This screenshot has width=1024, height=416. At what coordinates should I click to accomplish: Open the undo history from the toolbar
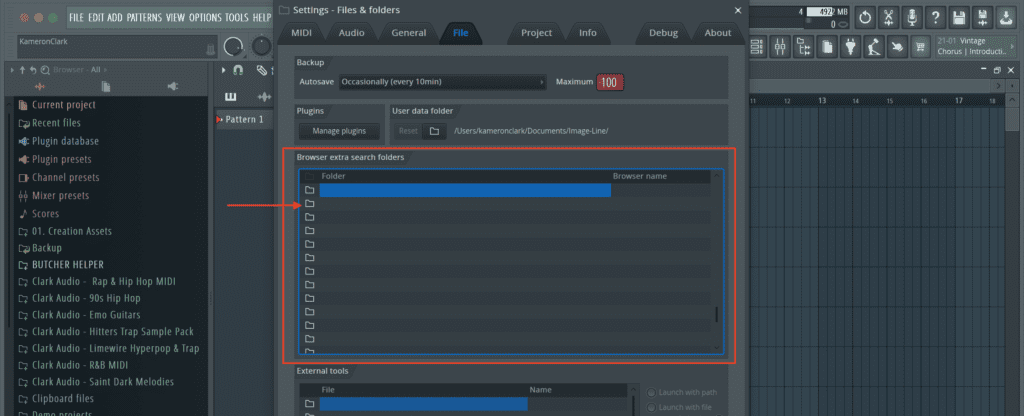(x=865, y=18)
